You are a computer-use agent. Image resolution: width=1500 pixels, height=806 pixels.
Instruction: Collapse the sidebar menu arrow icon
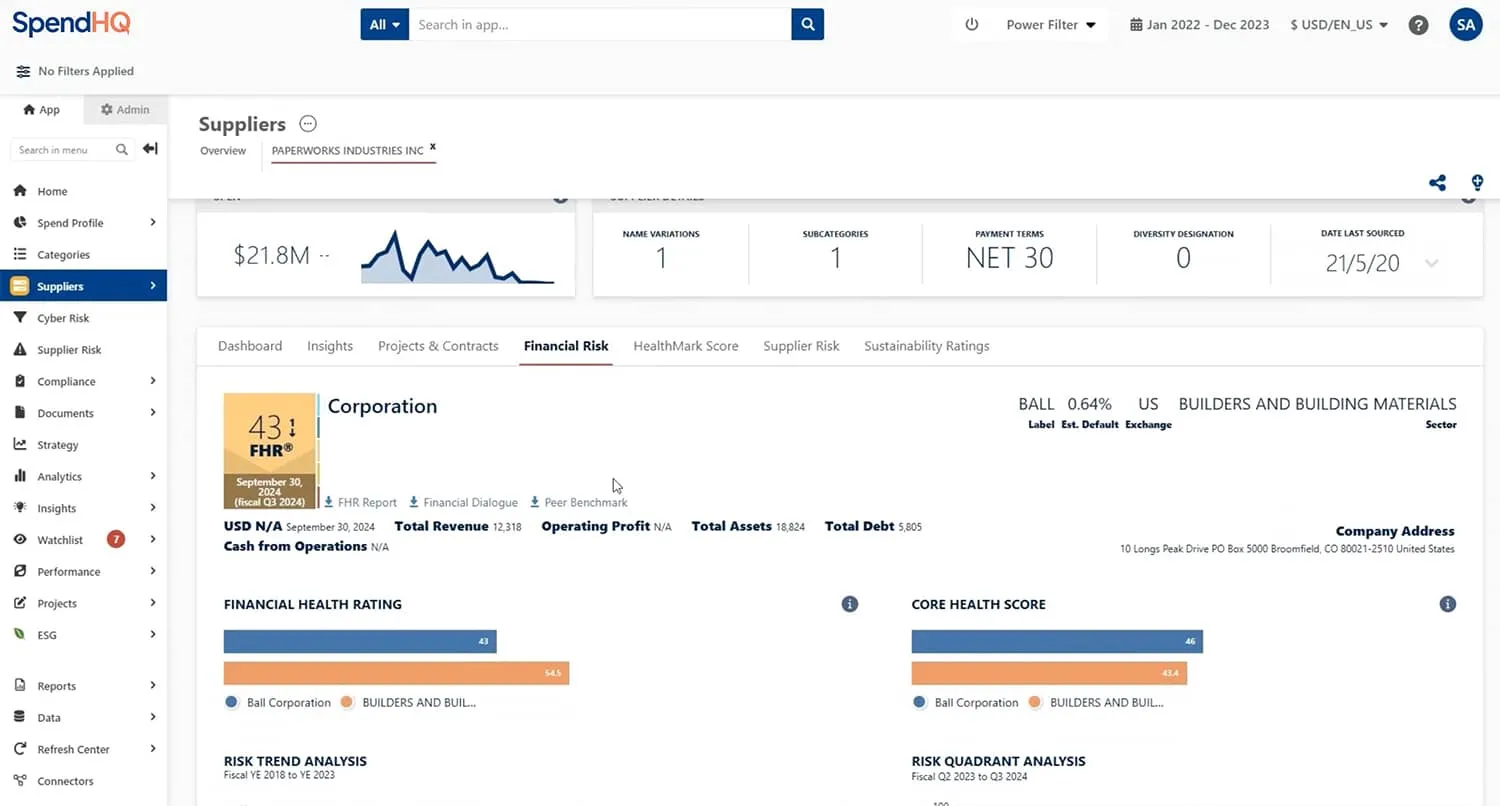click(150, 149)
